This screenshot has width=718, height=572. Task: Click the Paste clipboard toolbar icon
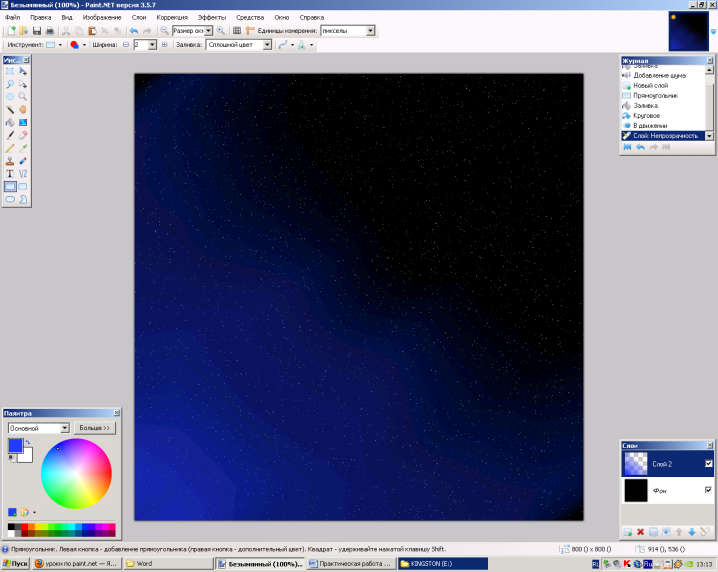pyautogui.click(x=92, y=31)
